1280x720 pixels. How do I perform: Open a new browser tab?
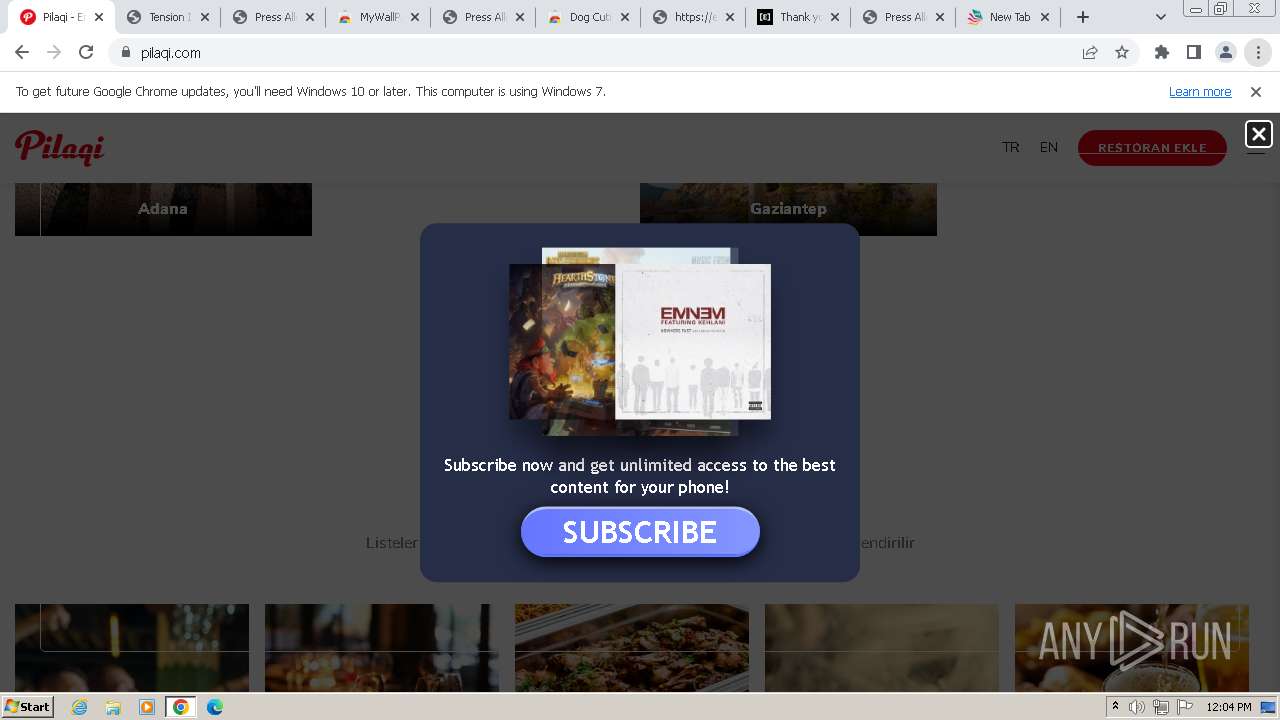(x=1083, y=17)
